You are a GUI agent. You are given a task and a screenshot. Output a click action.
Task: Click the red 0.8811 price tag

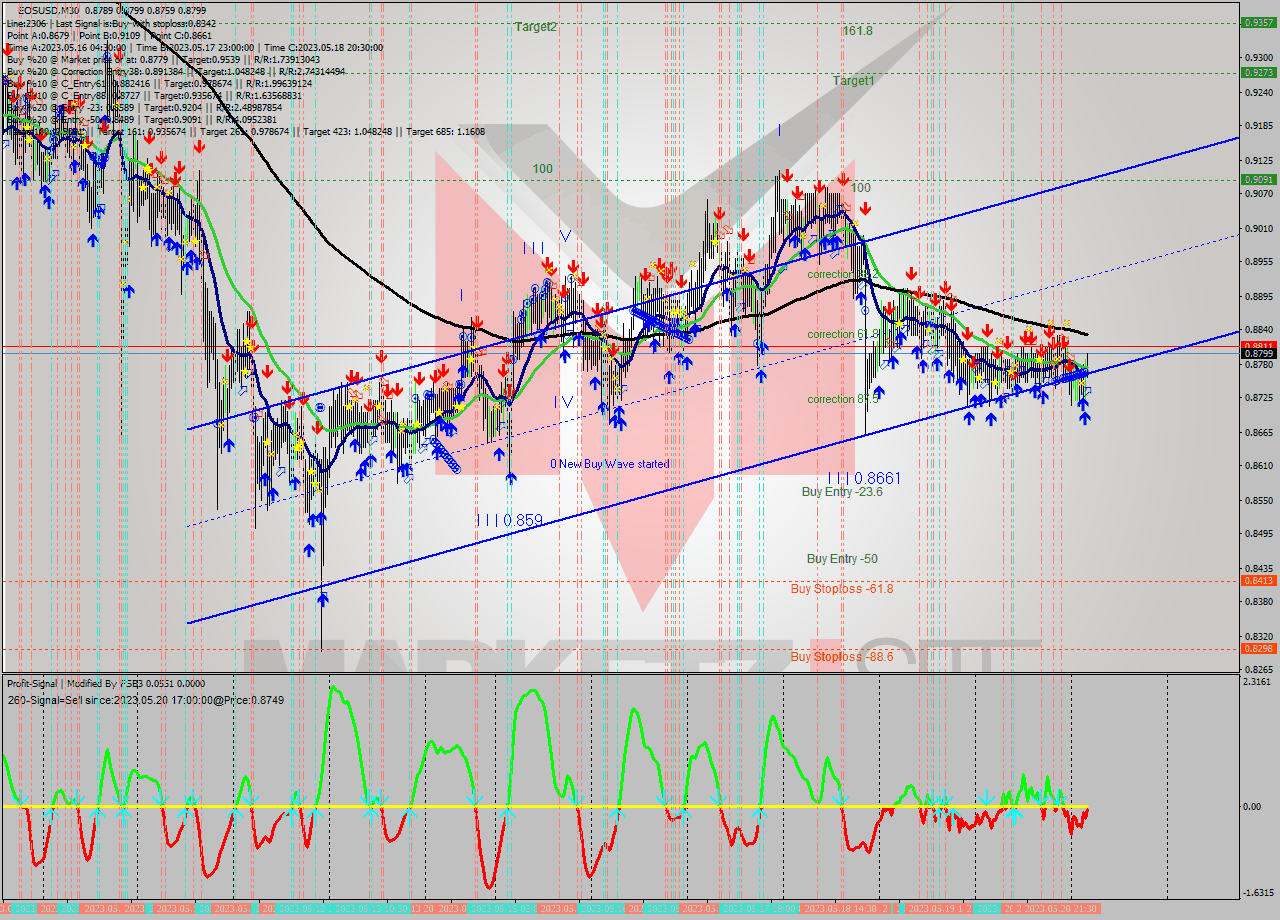1257,346
